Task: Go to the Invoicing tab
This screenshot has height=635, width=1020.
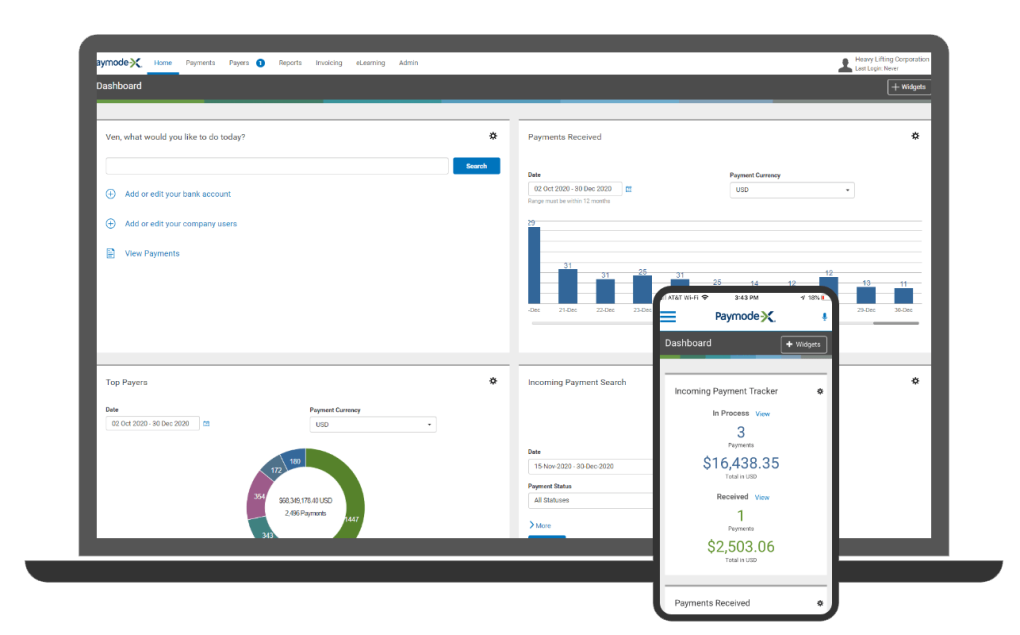Action: tap(329, 63)
